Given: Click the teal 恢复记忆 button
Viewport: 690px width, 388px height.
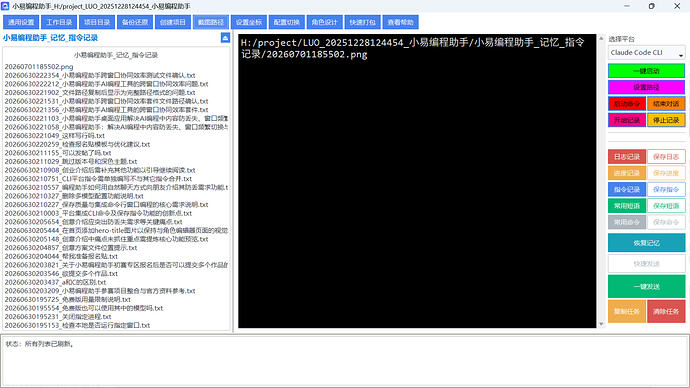Looking at the screenshot, I should [x=646, y=243].
